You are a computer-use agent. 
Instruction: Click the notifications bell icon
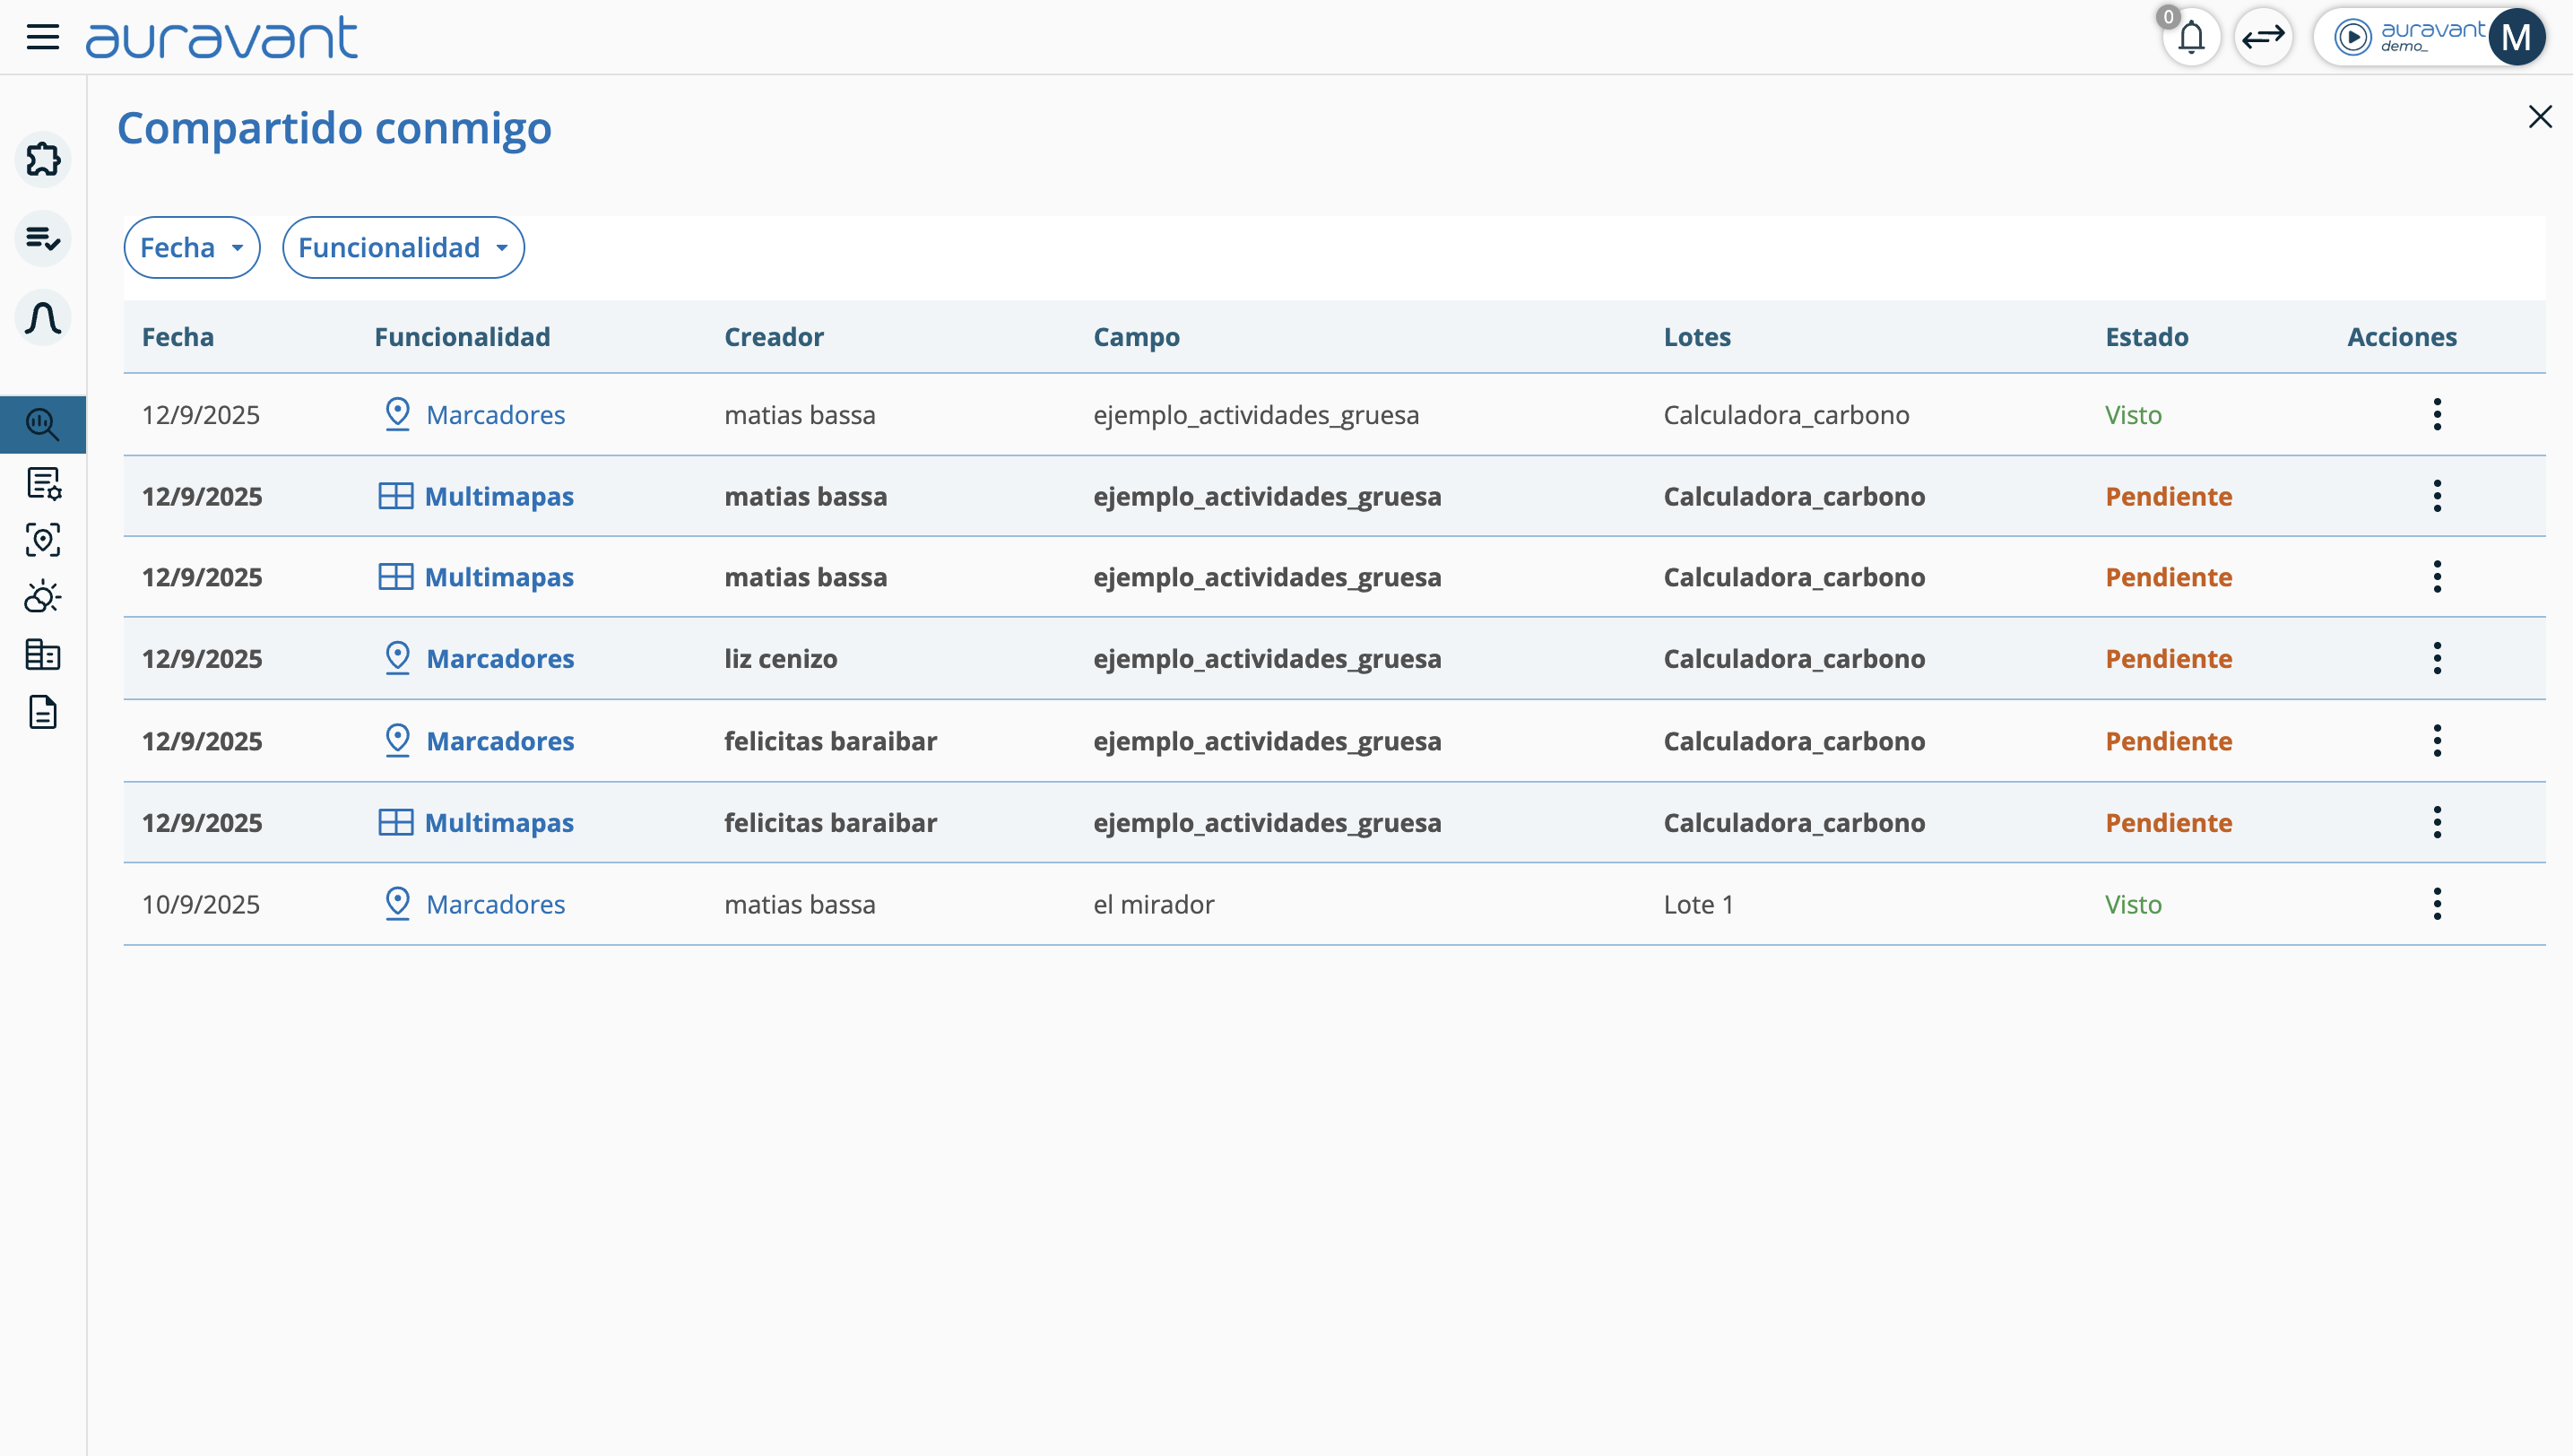[x=2190, y=38]
